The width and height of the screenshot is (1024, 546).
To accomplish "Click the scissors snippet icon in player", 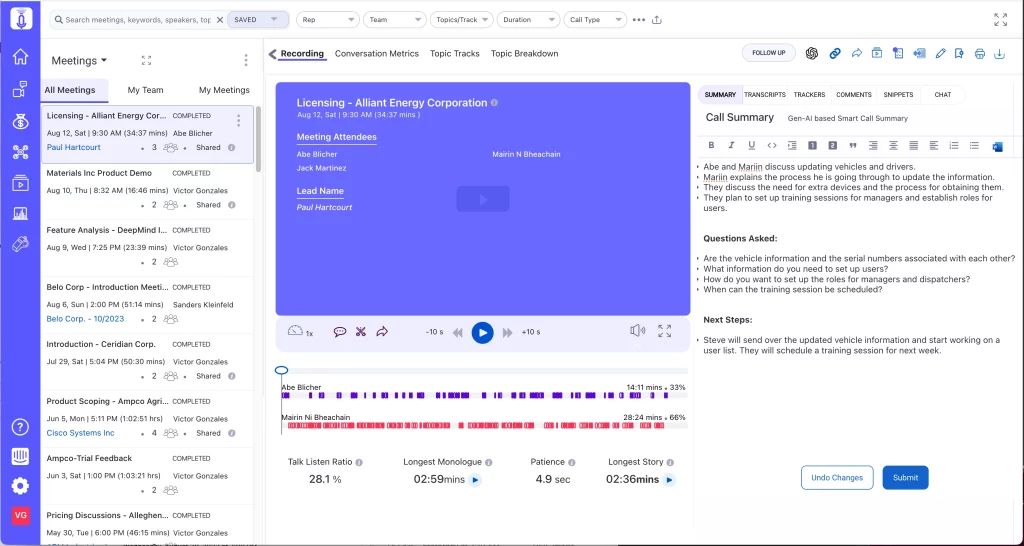I will (360, 332).
